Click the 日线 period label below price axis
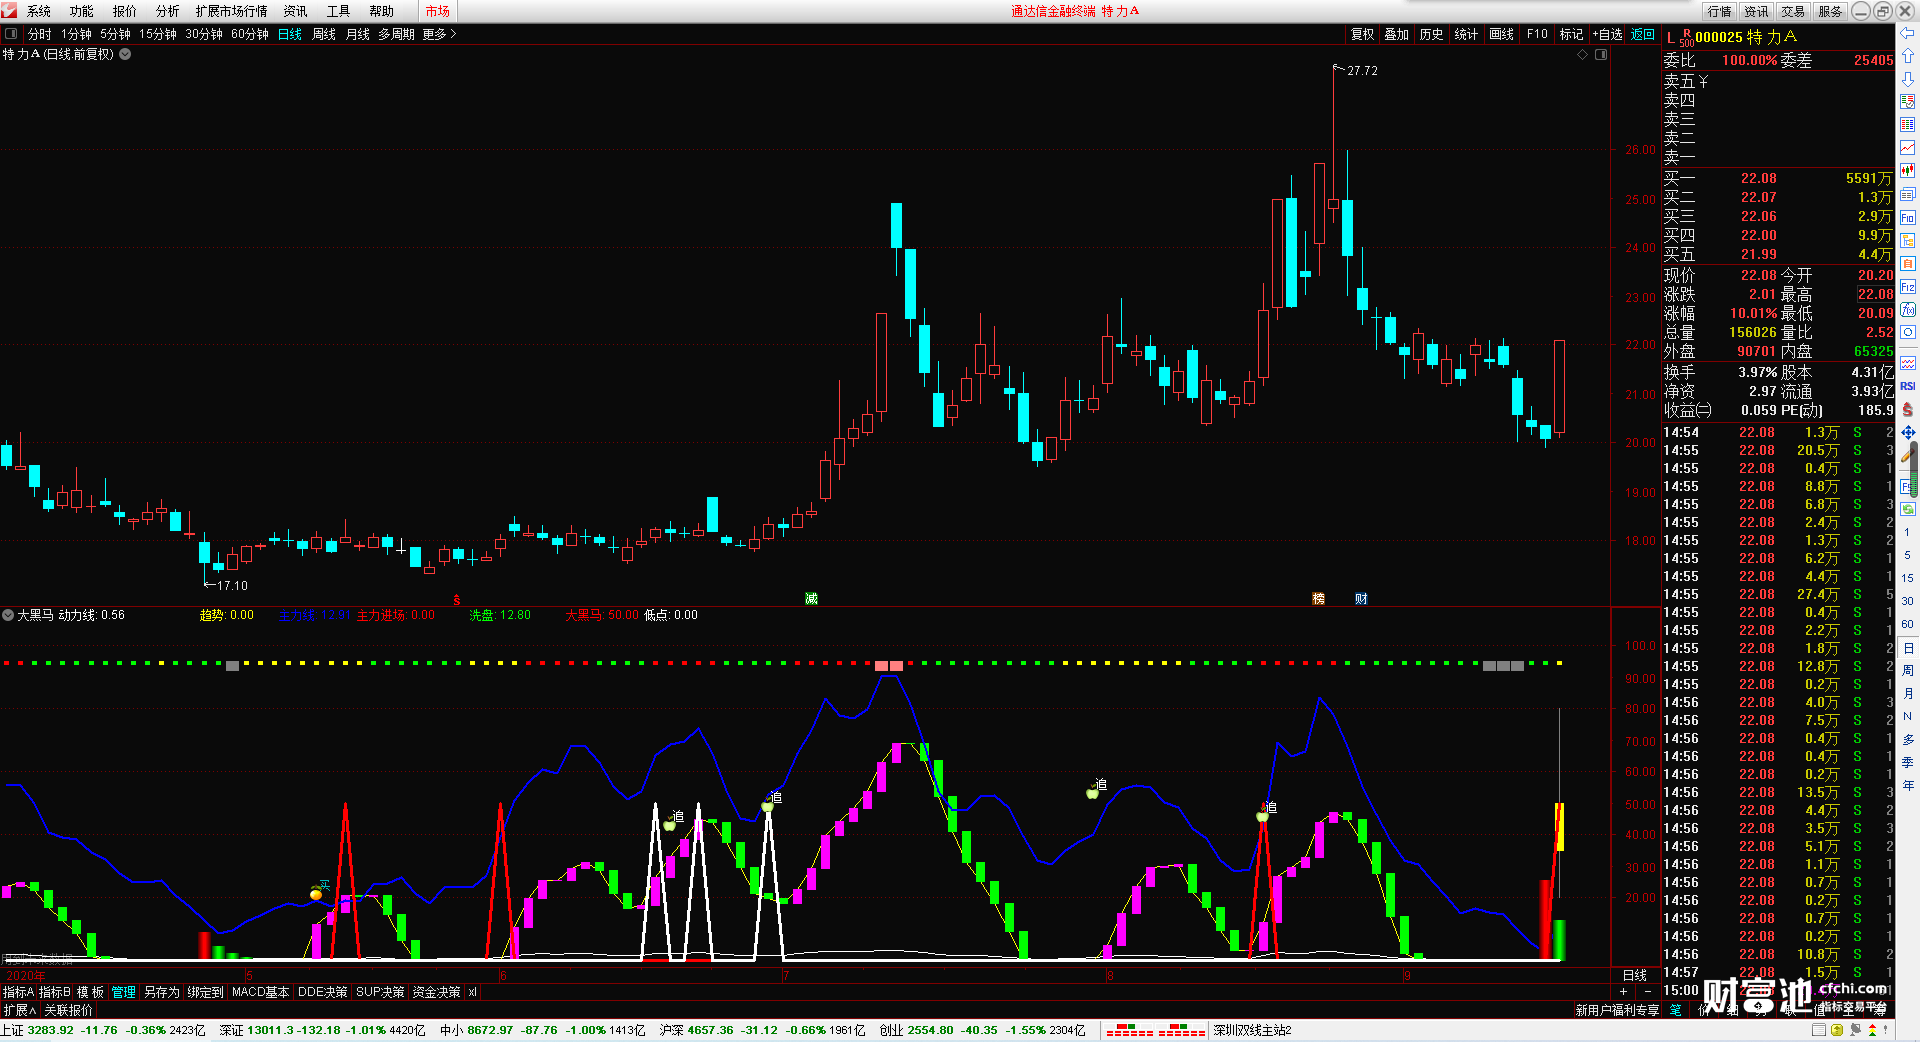Screen dimensions: 1920x1042 coord(1635,974)
